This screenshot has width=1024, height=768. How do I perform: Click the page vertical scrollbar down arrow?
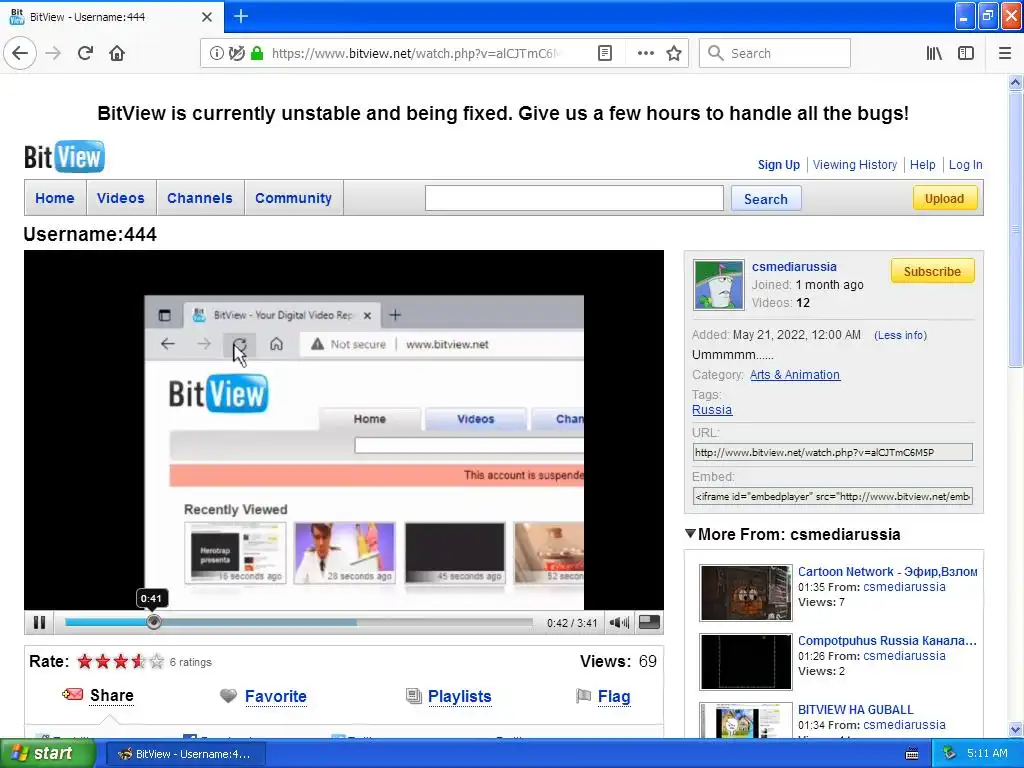click(x=1015, y=729)
